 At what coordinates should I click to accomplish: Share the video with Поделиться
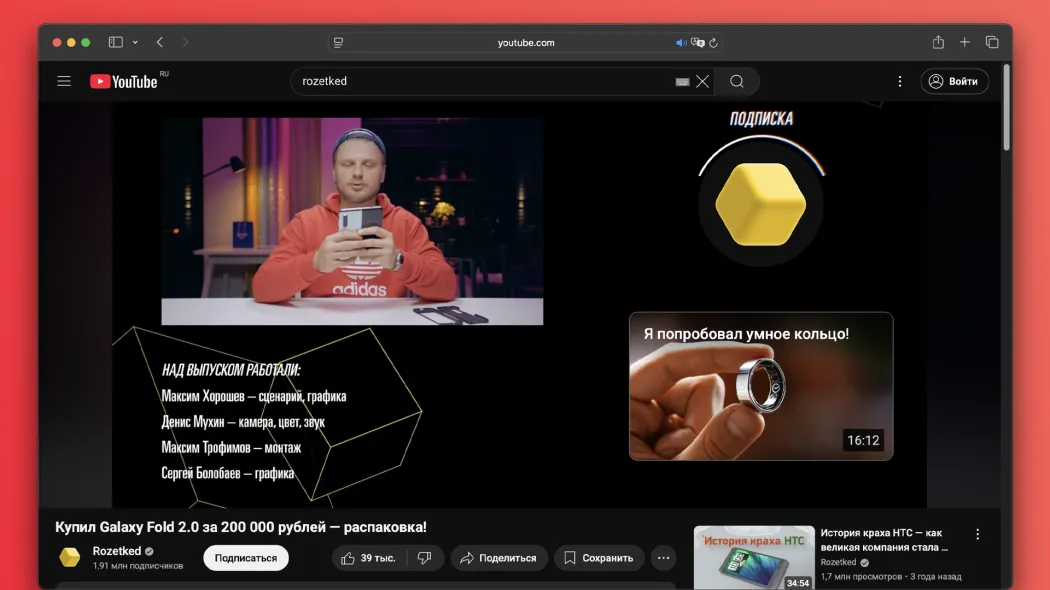pos(499,558)
